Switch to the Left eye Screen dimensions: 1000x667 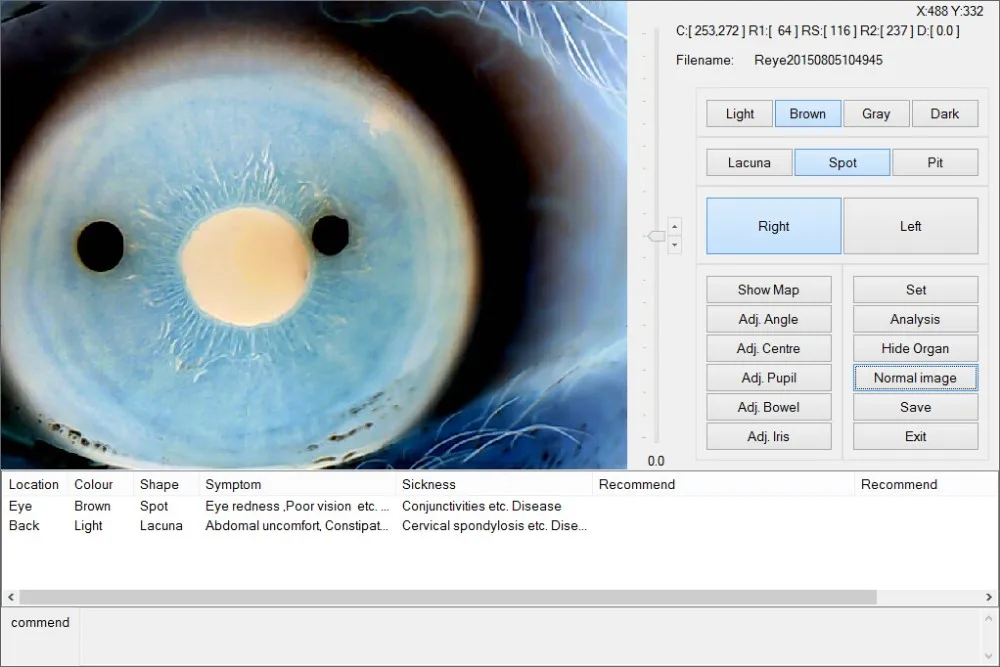pyautogui.click(x=910, y=226)
